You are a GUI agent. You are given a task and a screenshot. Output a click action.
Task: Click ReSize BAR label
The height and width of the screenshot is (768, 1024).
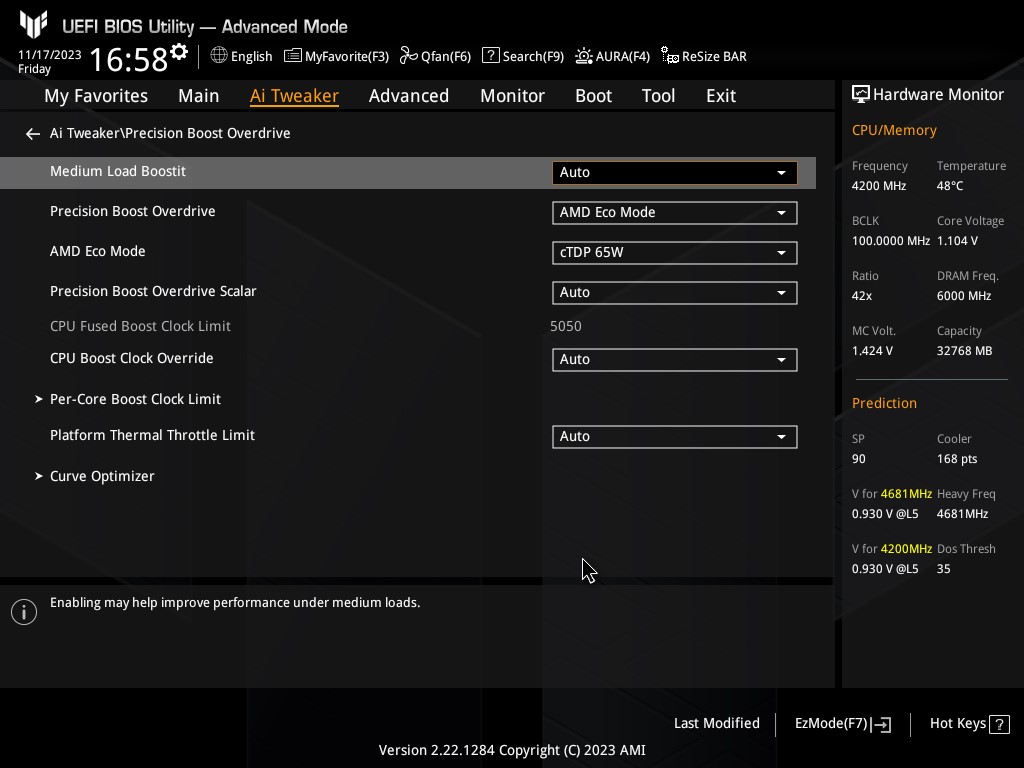click(x=714, y=57)
